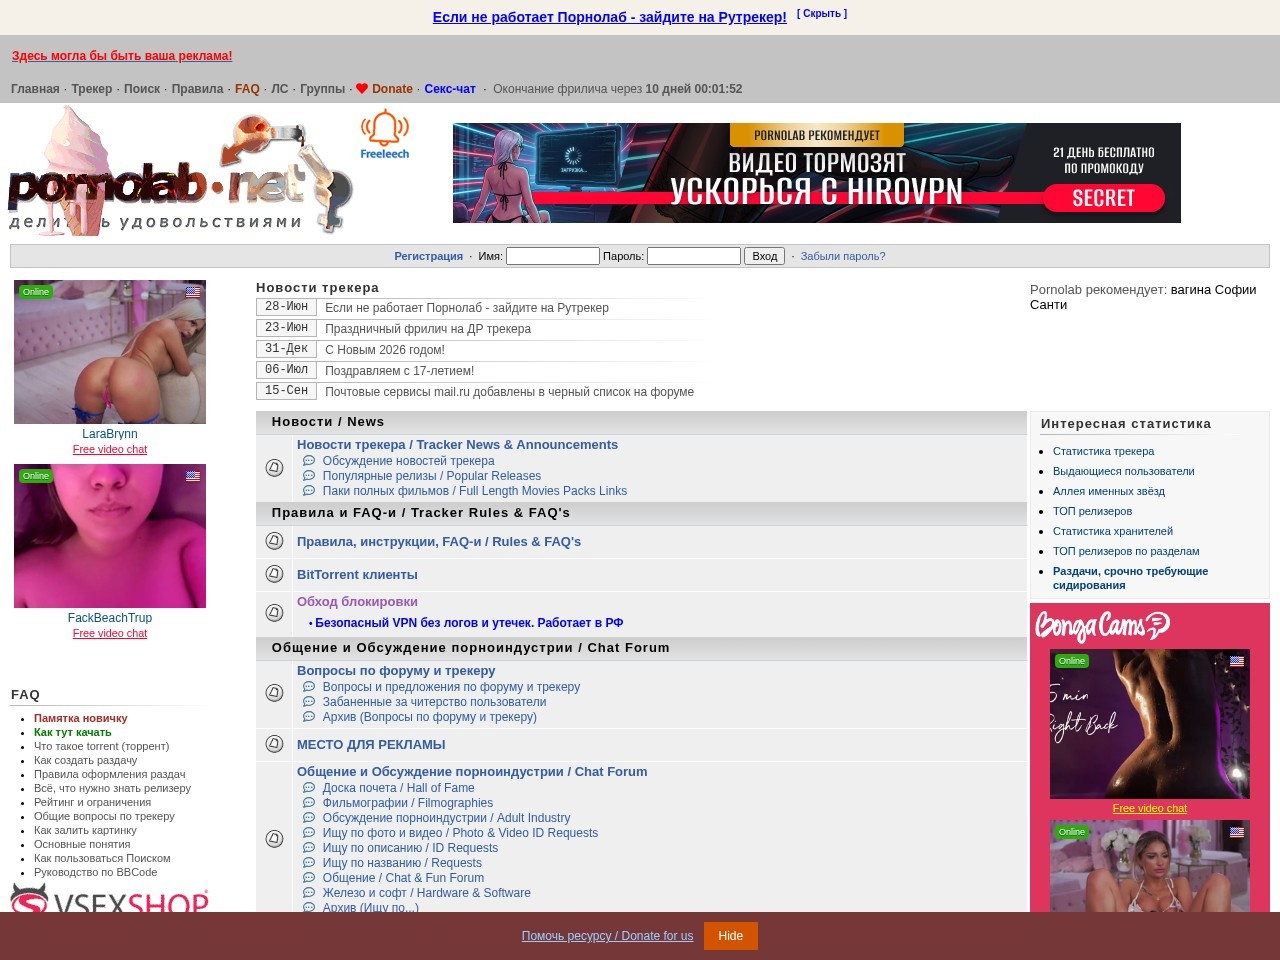Screen dimensions: 1280x960
Task: Open Группы in the top navigation
Action: click(322, 89)
